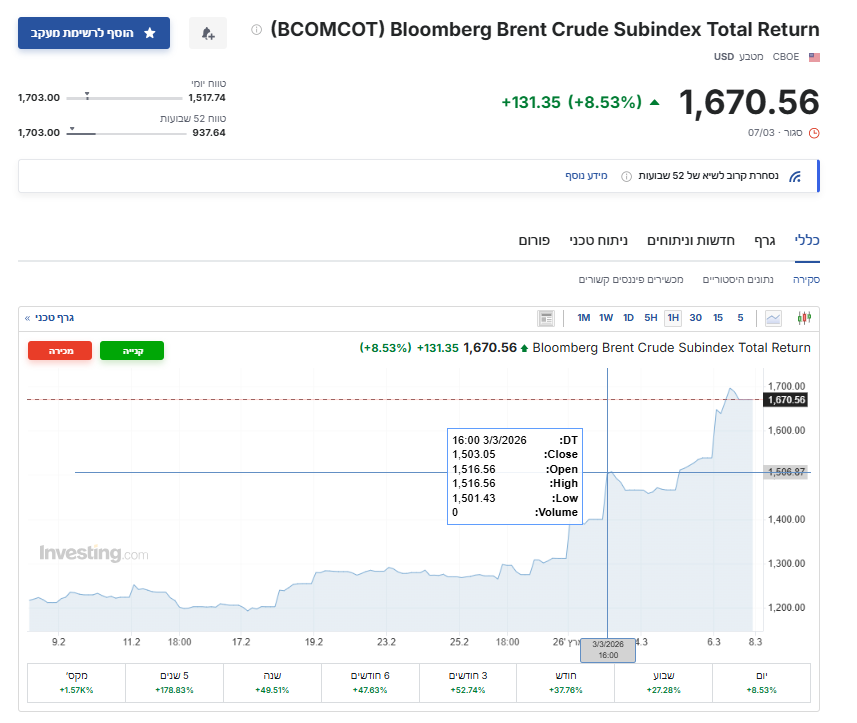857x723 pixels.
Task: Click the clock icon beside closed status
Action: coord(814,133)
